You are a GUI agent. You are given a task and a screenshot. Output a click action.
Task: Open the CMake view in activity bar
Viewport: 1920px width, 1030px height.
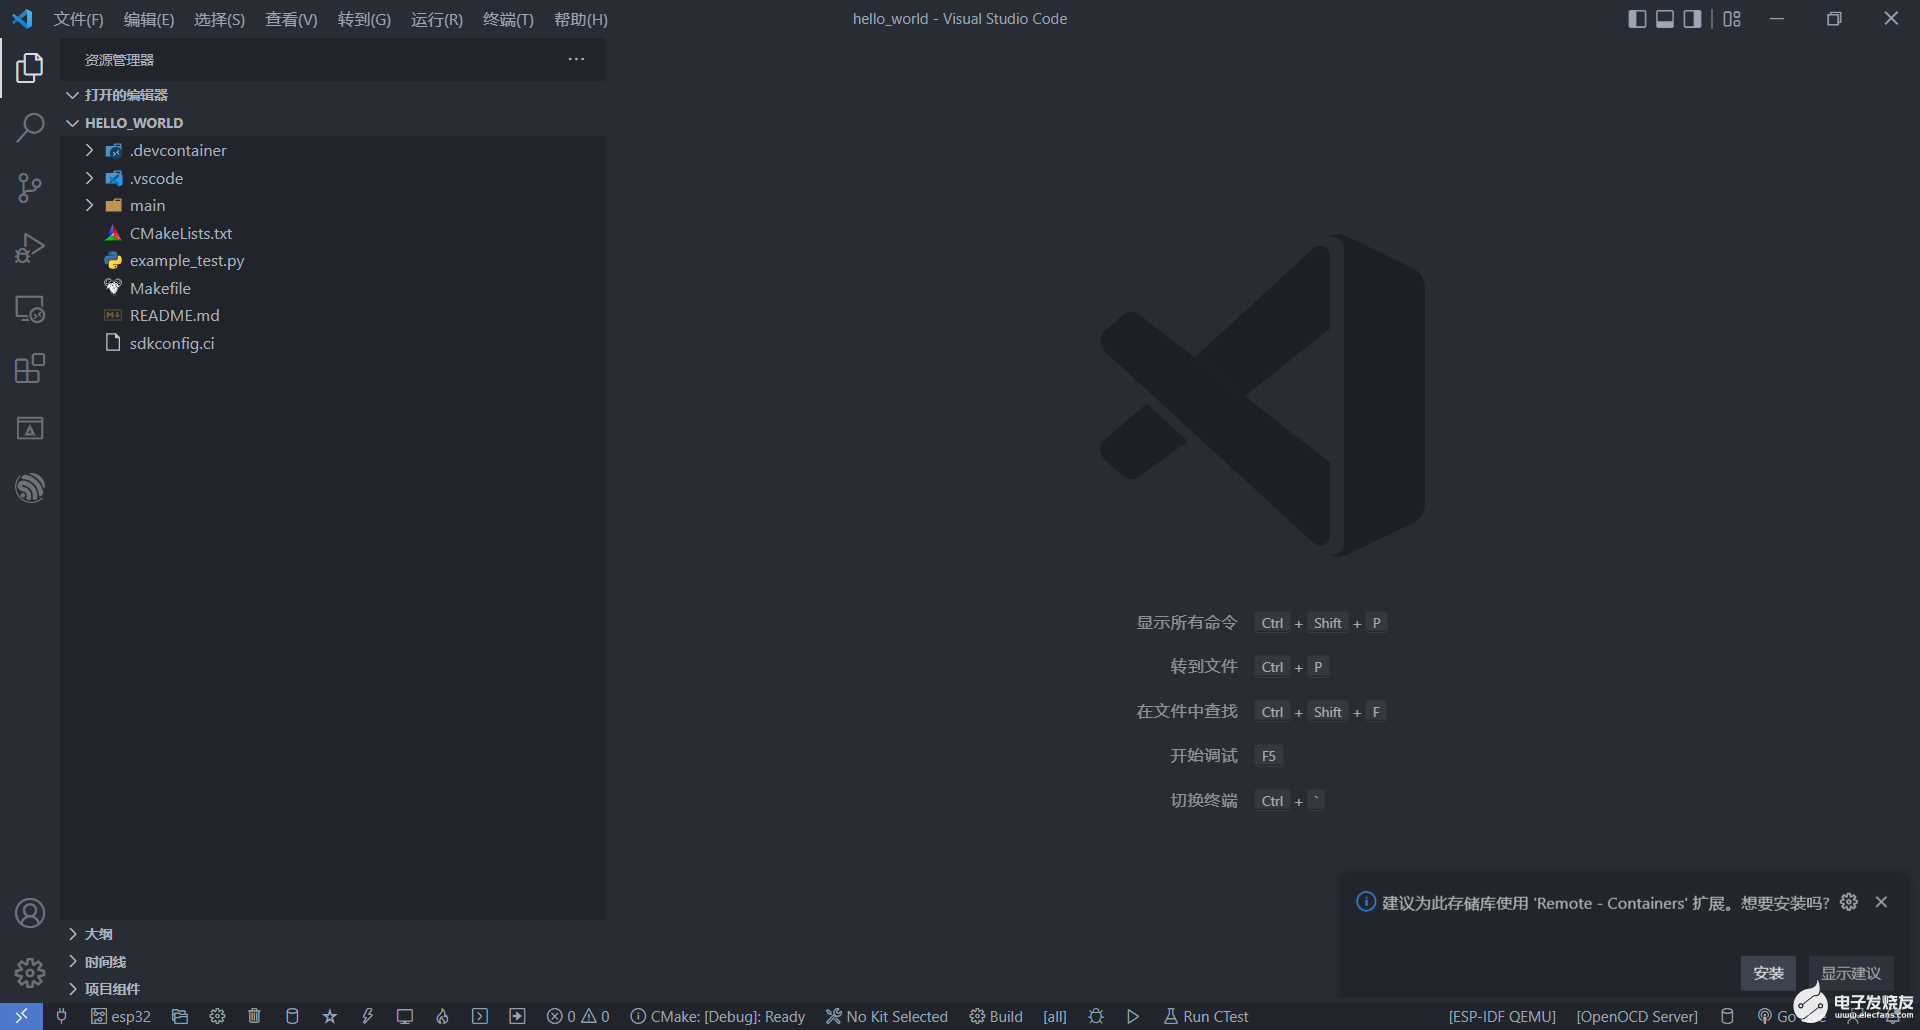(30, 429)
